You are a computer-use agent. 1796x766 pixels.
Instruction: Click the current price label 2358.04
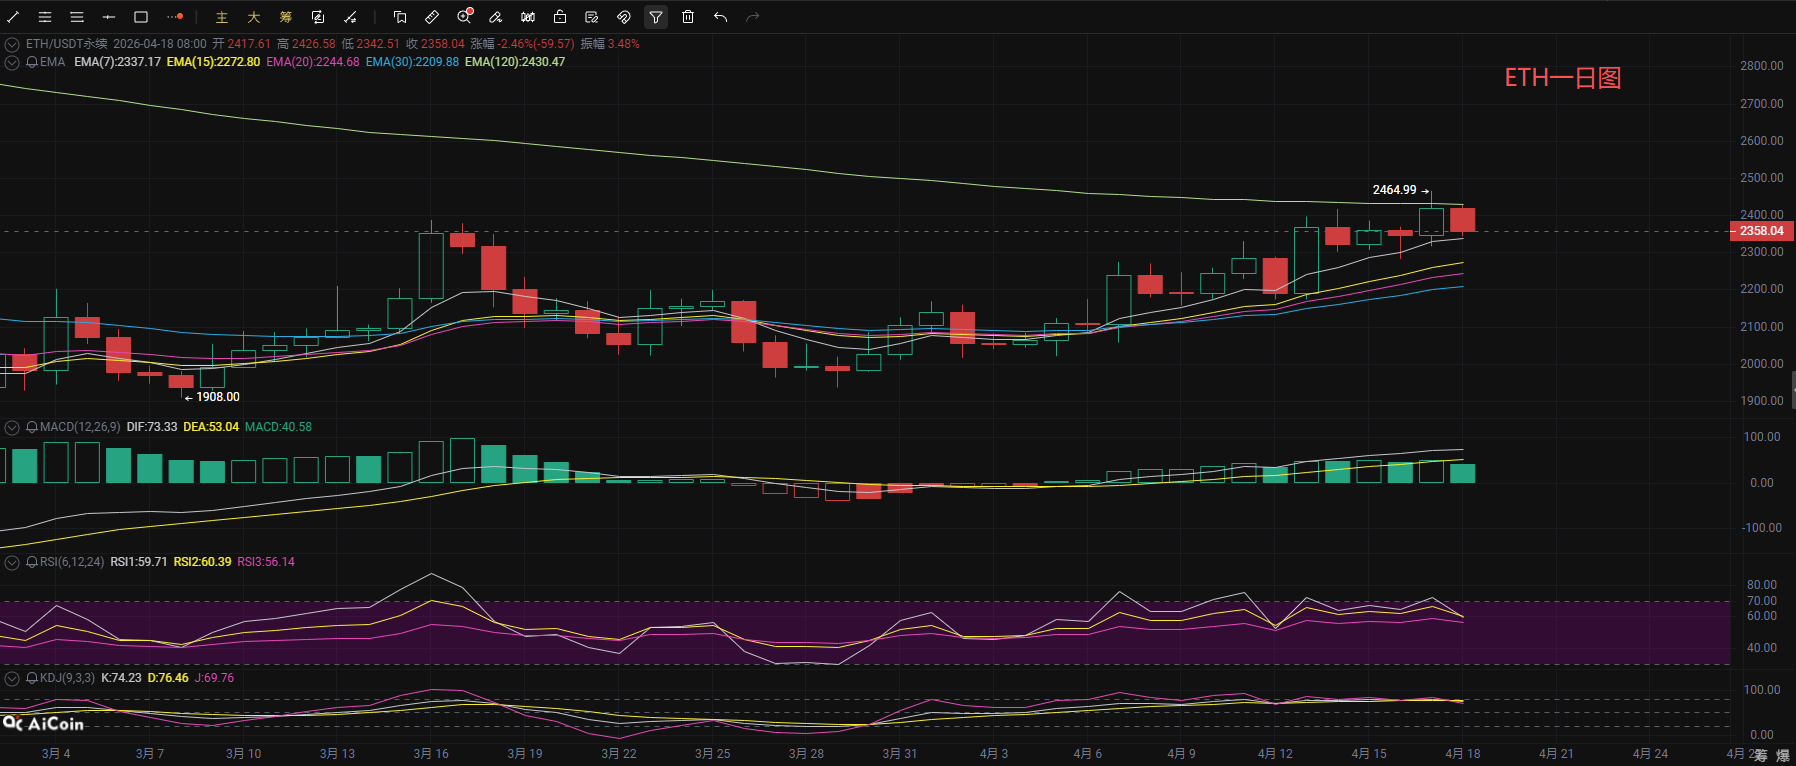point(1761,231)
